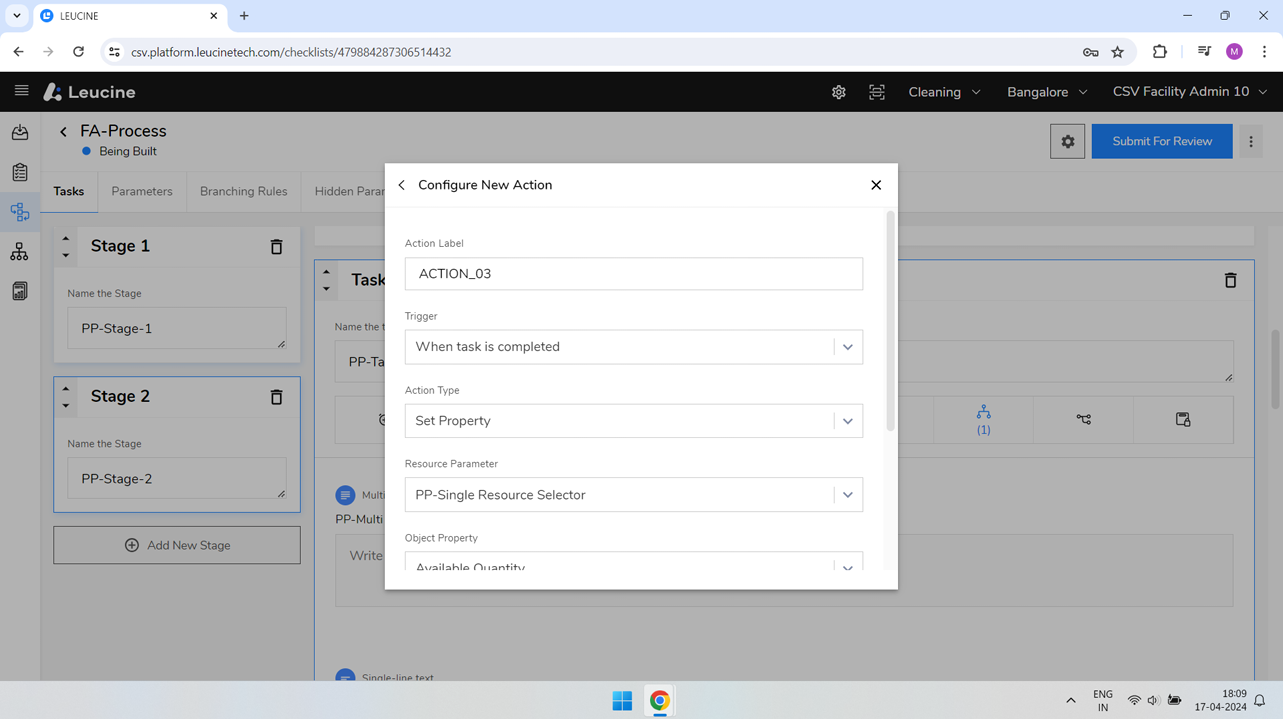1285x719 pixels.
Task: Move the task up with arrow
Action: tap(326, 272)
